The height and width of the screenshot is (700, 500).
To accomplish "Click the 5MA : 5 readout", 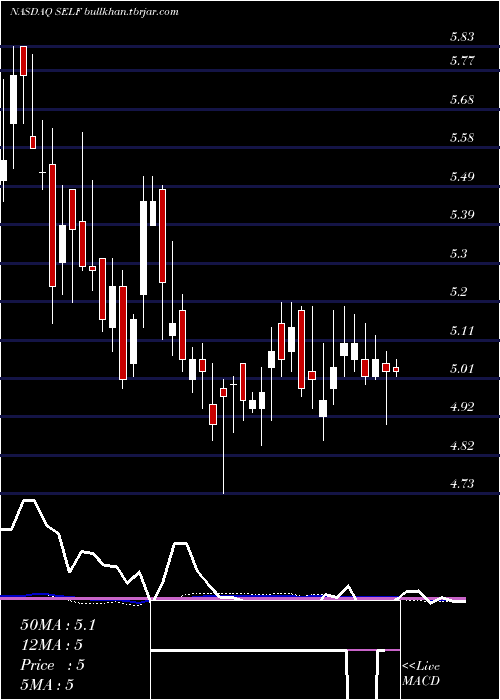I will click(x=47, y=685).
